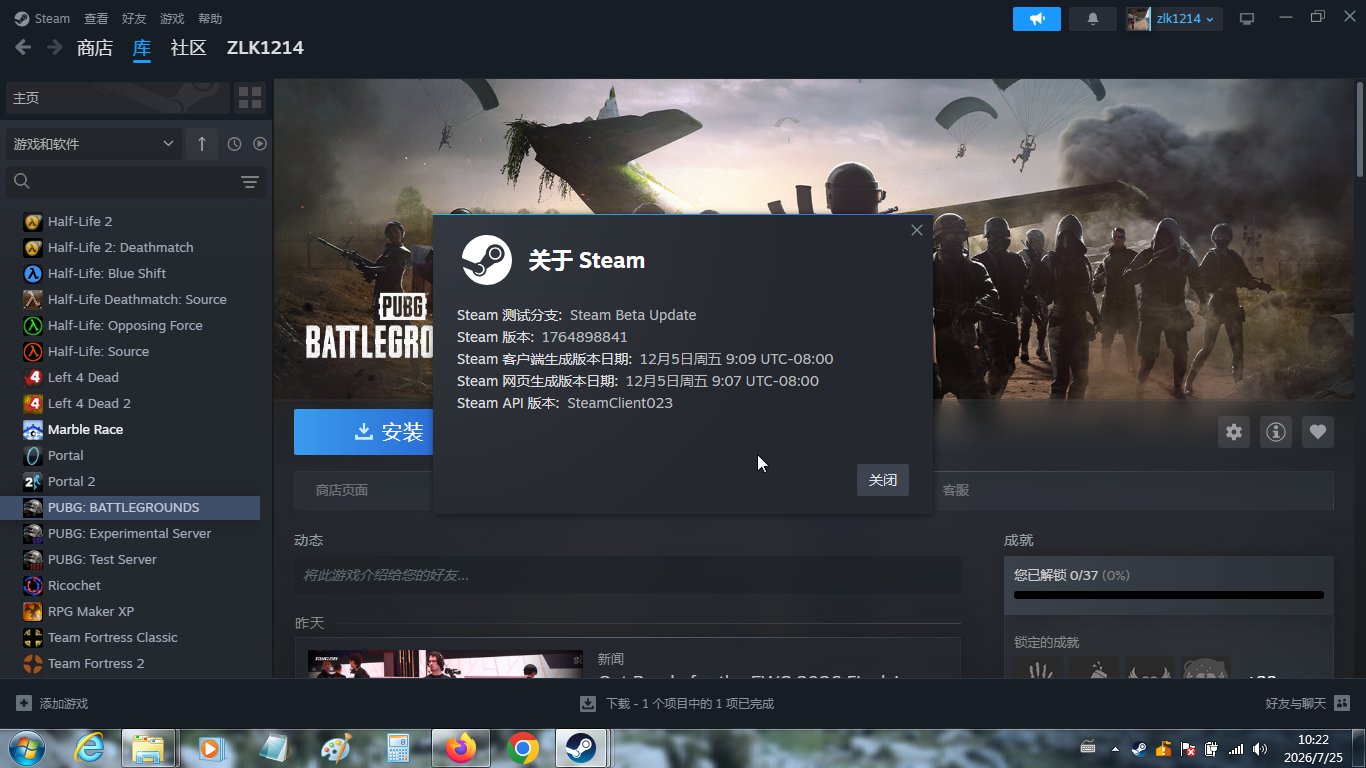This screenshot has height=768, width=1366.
Task: Click 好友与聊天 text at bottom right
Action: [1296, 703]
